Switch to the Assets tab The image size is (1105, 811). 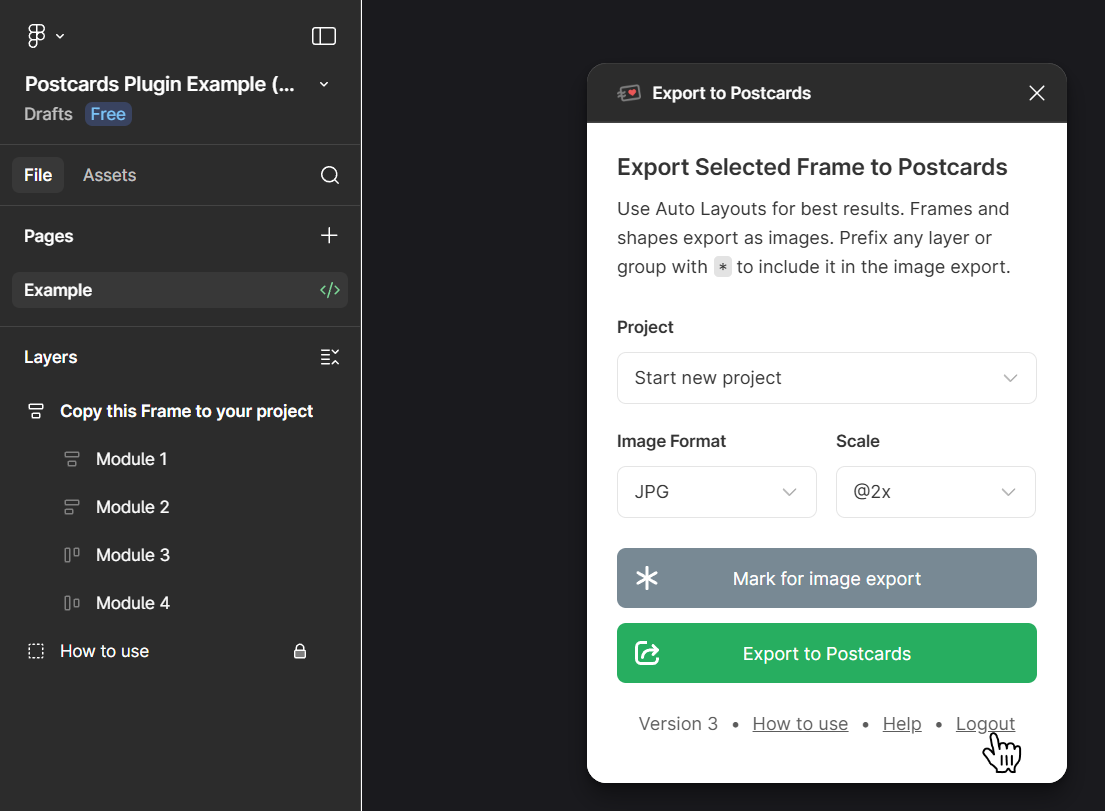109,175
